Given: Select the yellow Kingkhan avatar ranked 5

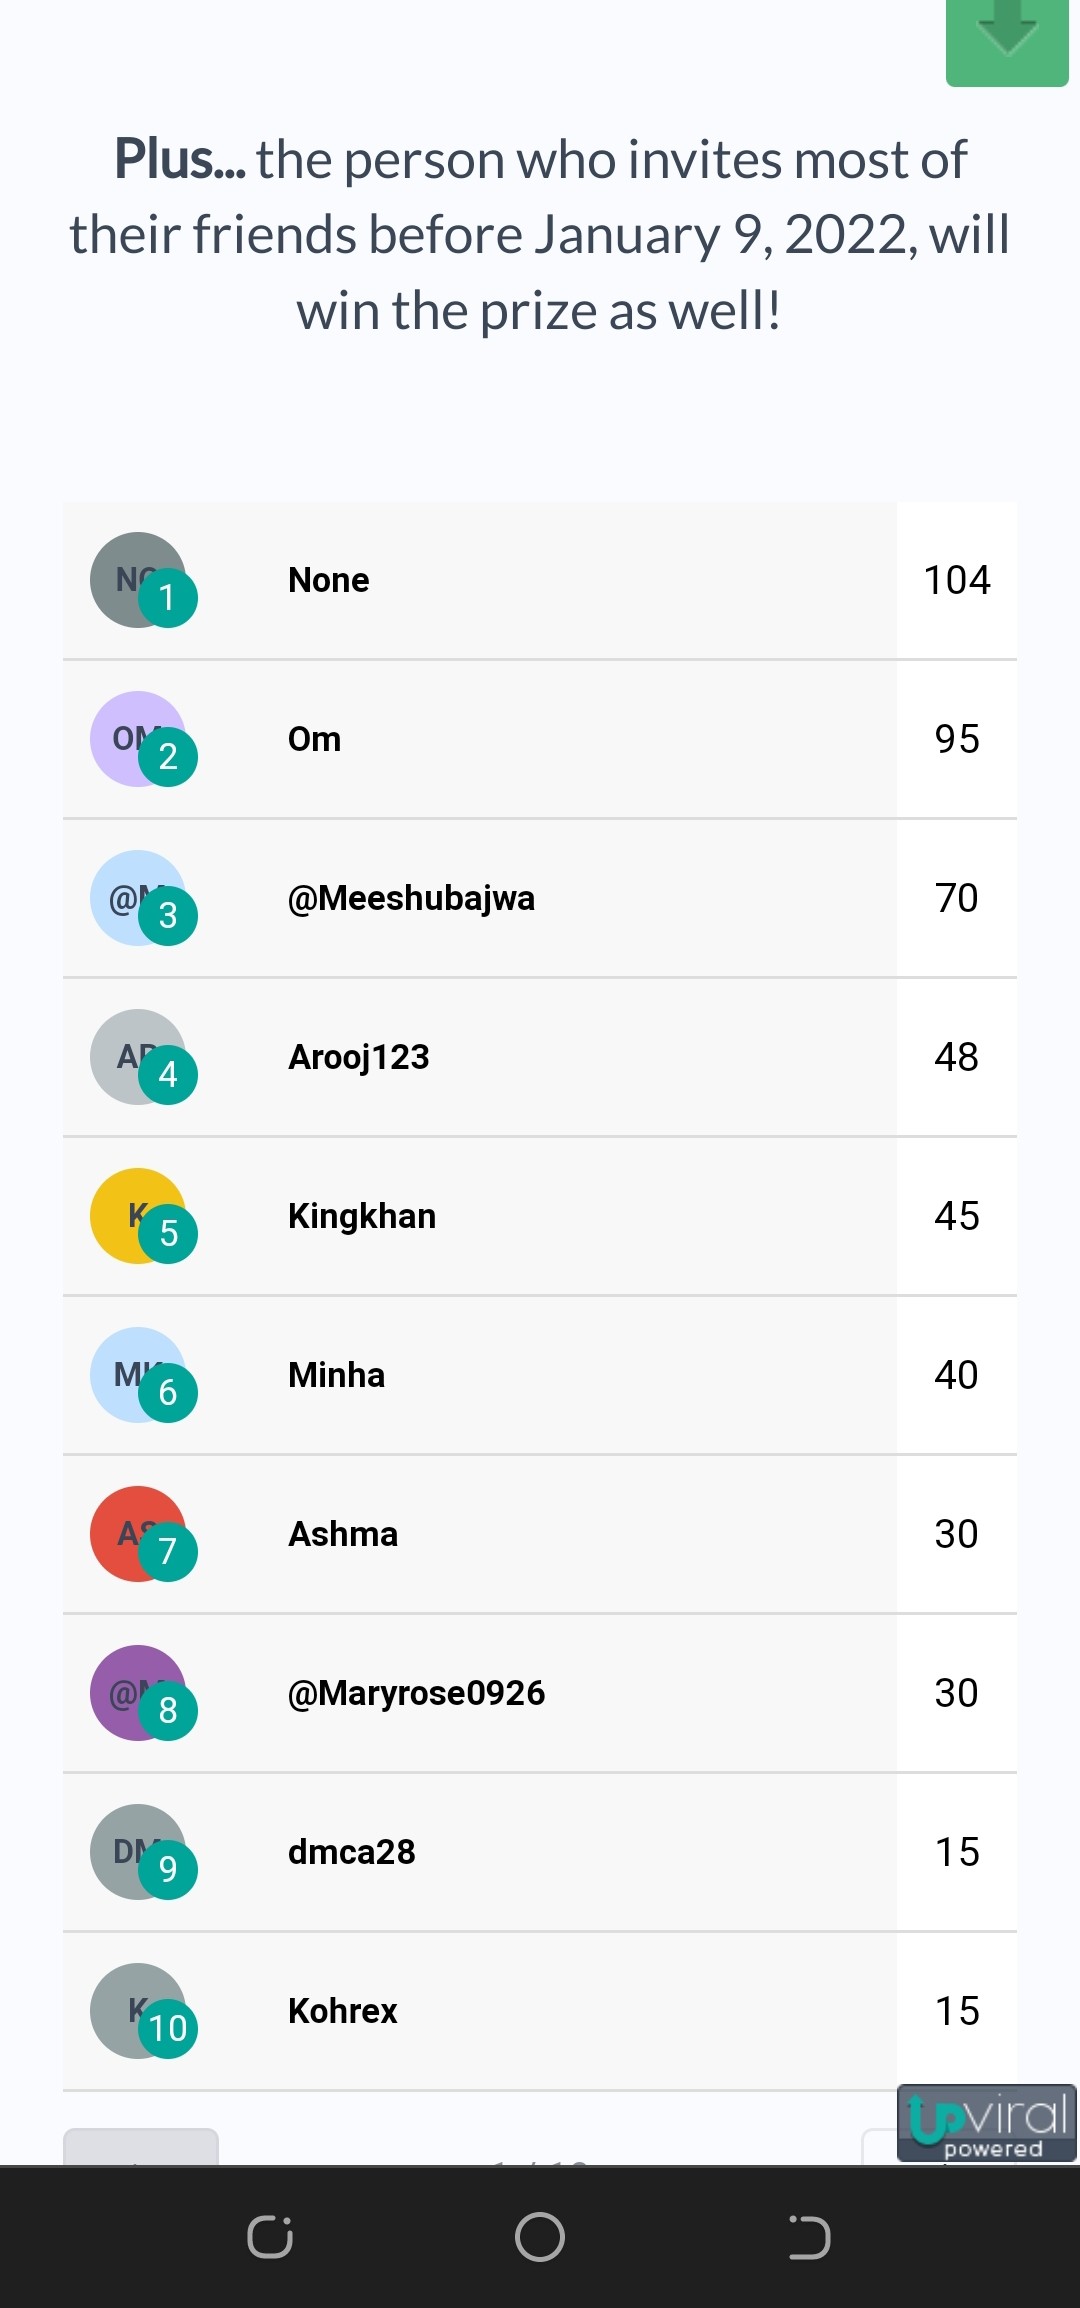Looking at the screenshot, I should point(138,1216).
